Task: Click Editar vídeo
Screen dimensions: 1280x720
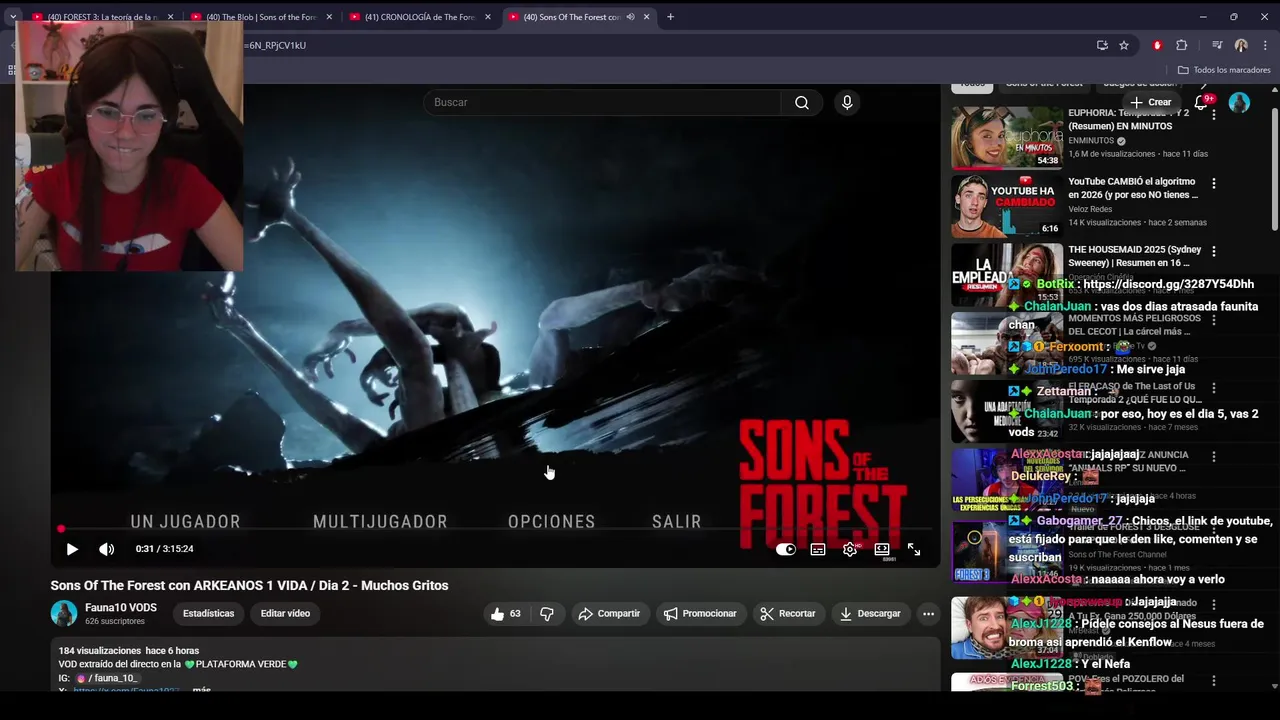Action: [285, 614]
